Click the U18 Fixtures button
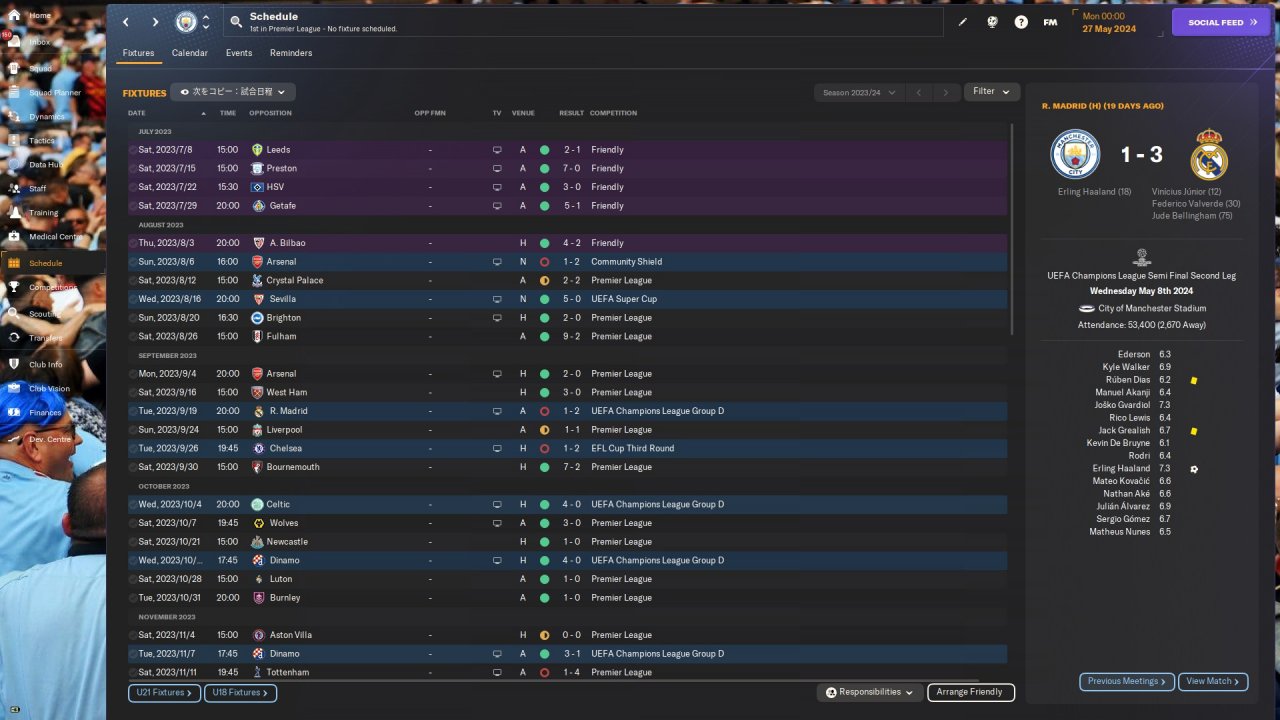This screenshot has height=720, width=1280. pos(240,692)
